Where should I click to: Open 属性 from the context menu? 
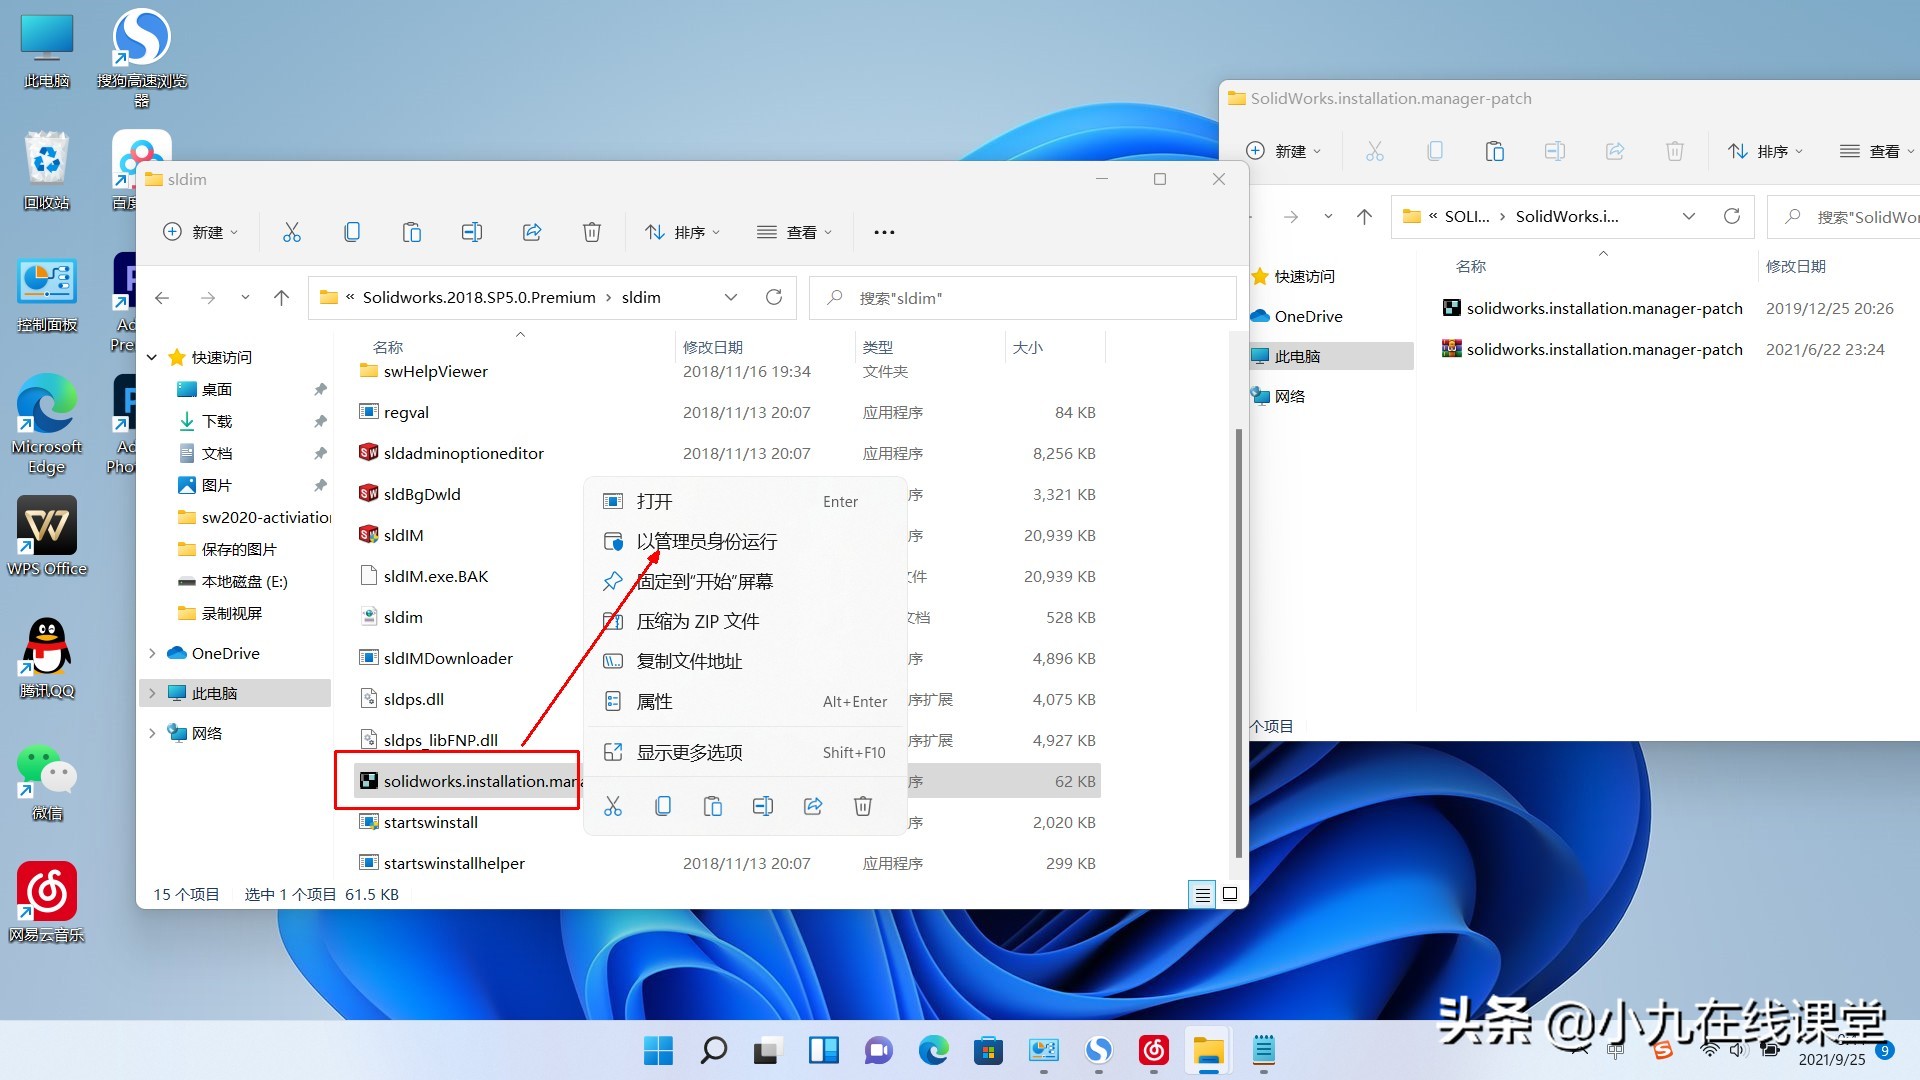(x=655, y=701)
